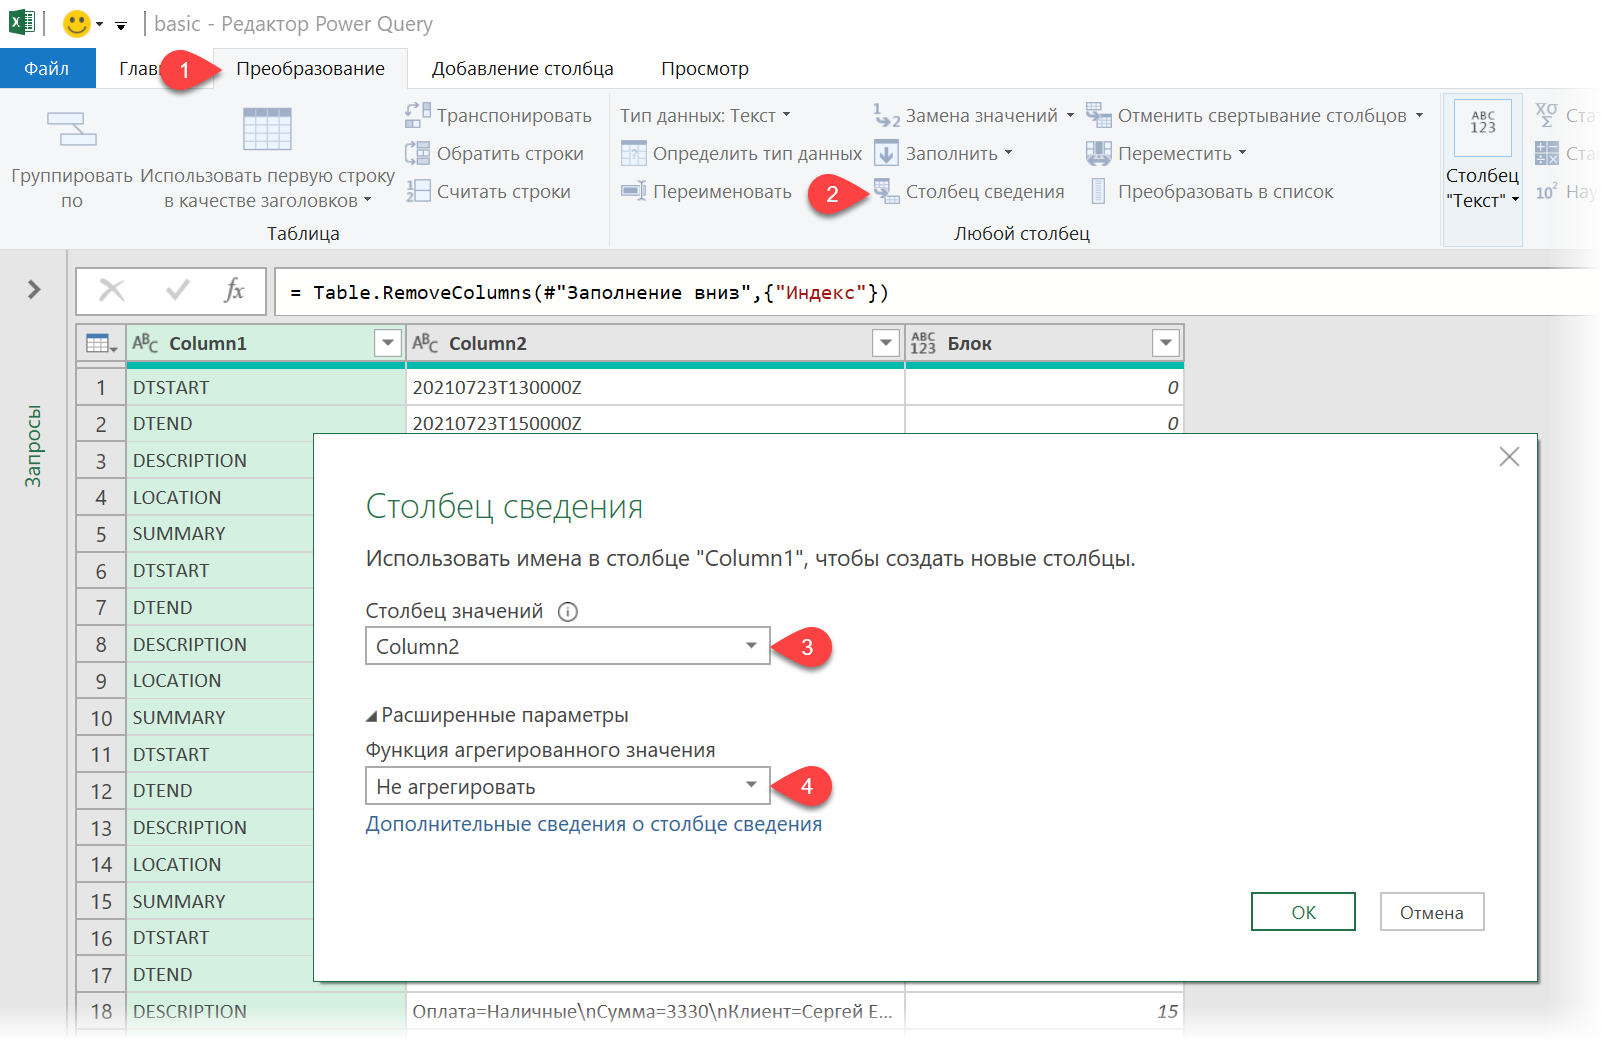The width and height of the screenshot is (1602, 1040).
Task: Click the fx function icon
Action: 234,291
